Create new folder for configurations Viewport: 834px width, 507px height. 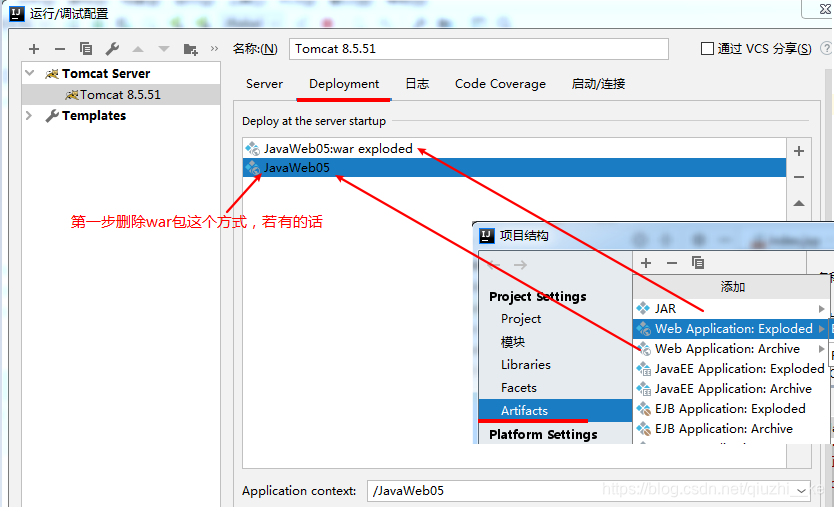pyautogui.click(x=190, y=49)
